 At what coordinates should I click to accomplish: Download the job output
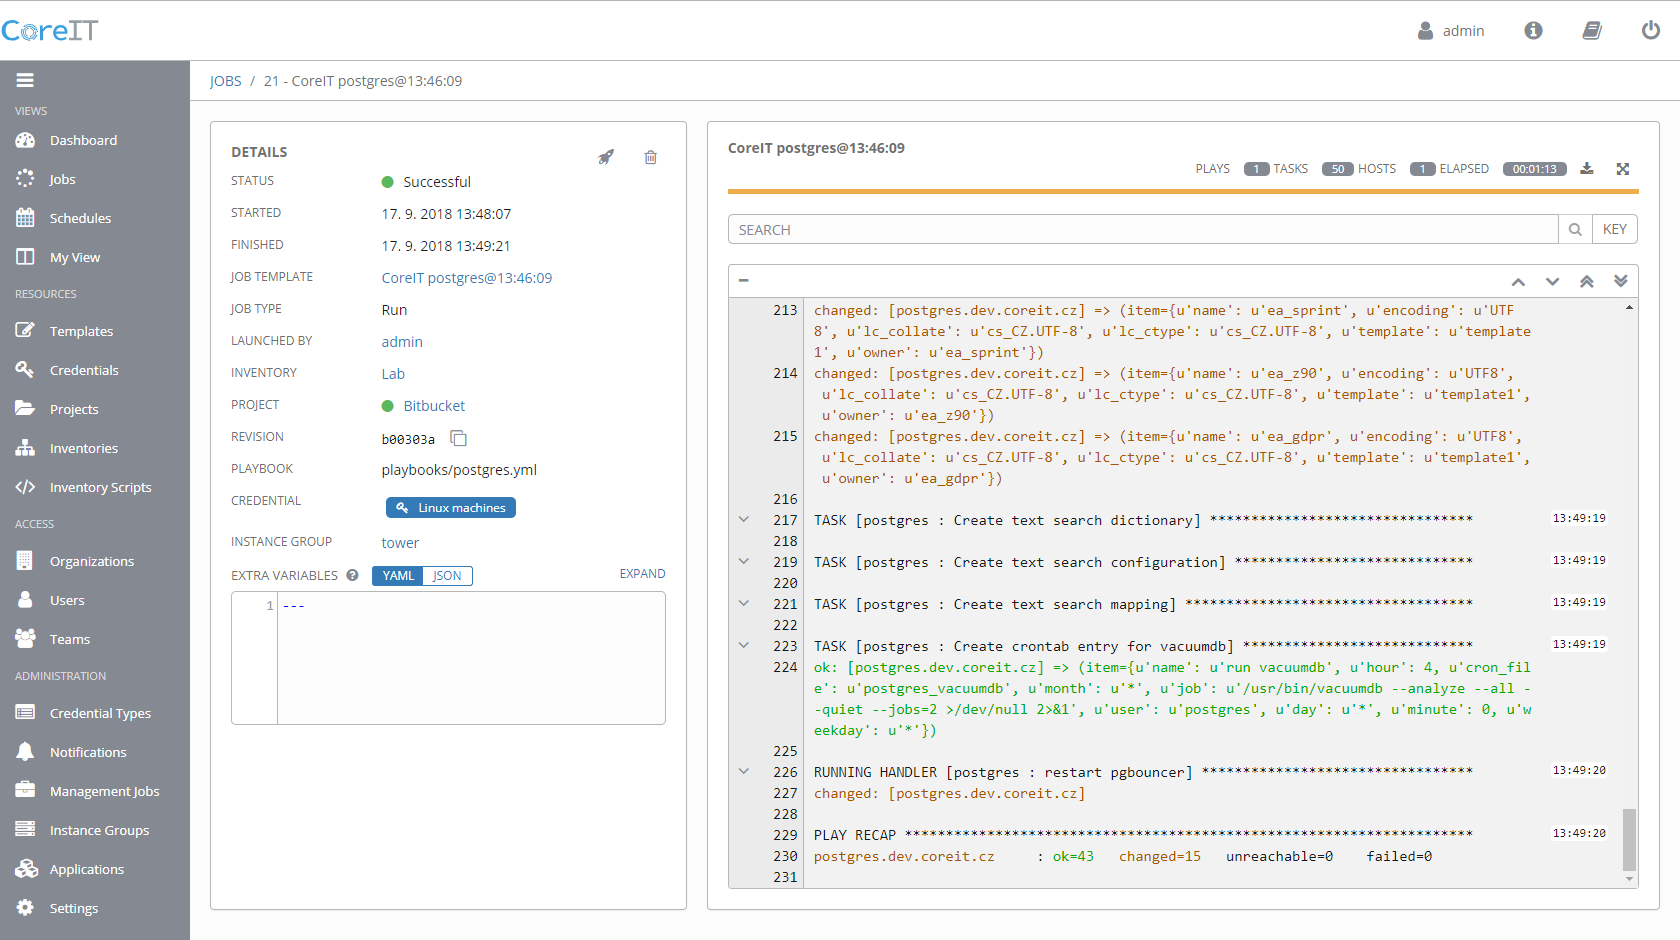tap(1587, 169)
